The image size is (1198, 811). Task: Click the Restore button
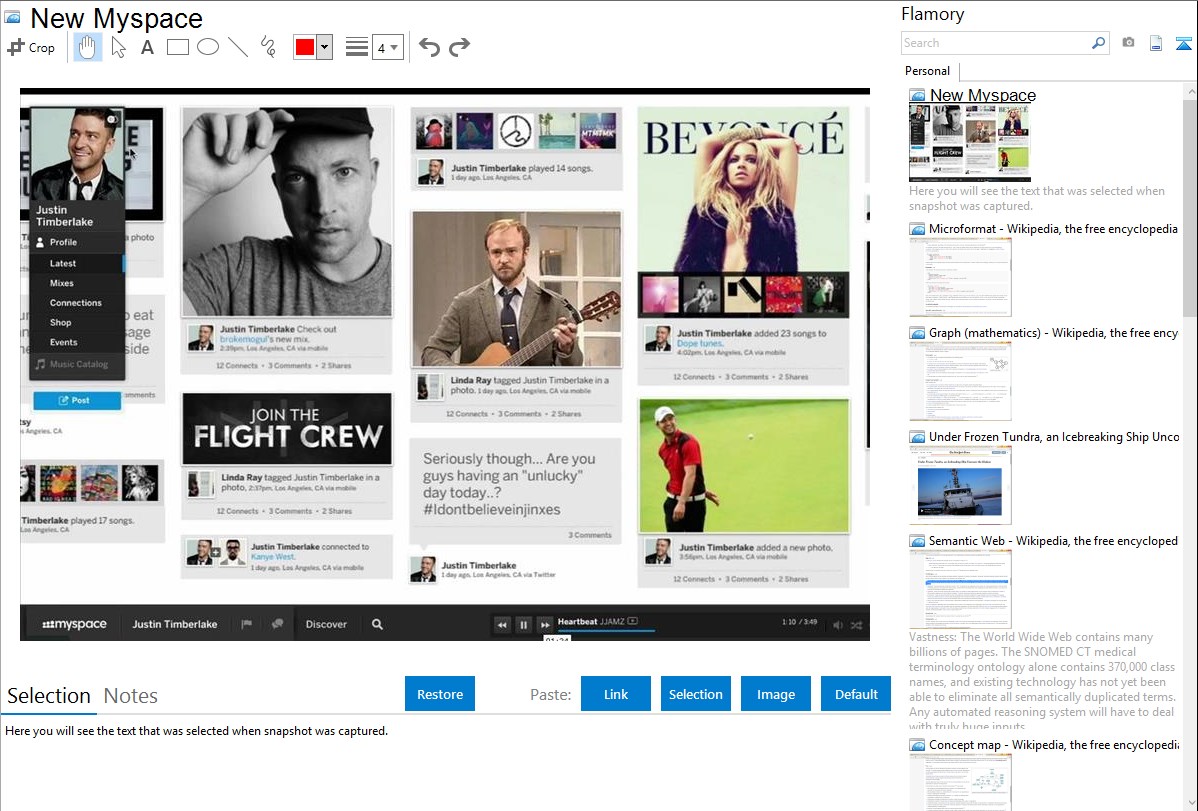click(x=440, y=694)
